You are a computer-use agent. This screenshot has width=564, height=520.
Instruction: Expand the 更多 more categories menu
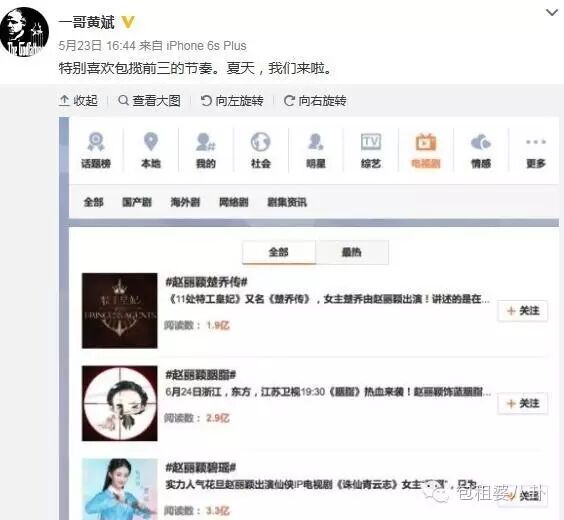pos(536,150)
